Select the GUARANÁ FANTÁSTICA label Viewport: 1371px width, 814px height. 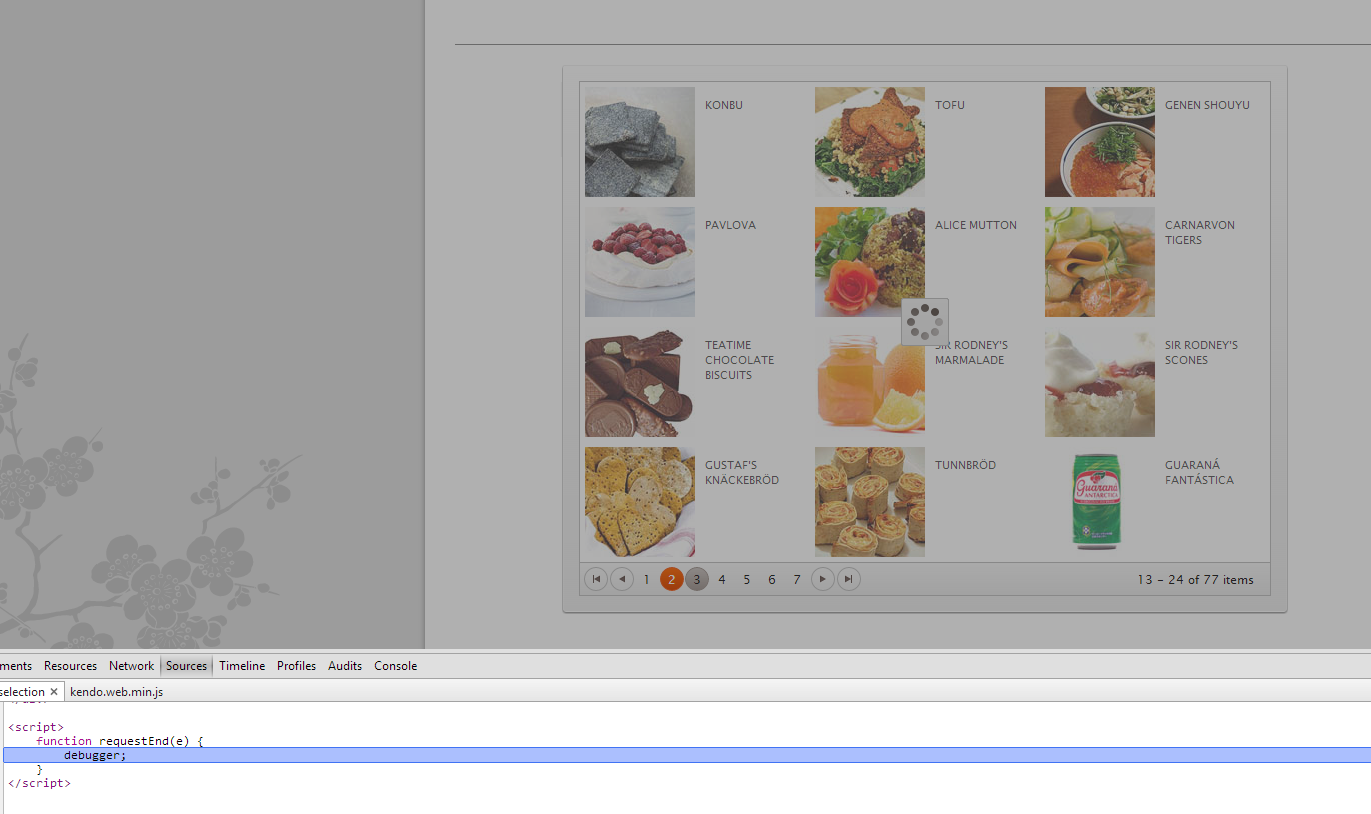coord(1199,472)
